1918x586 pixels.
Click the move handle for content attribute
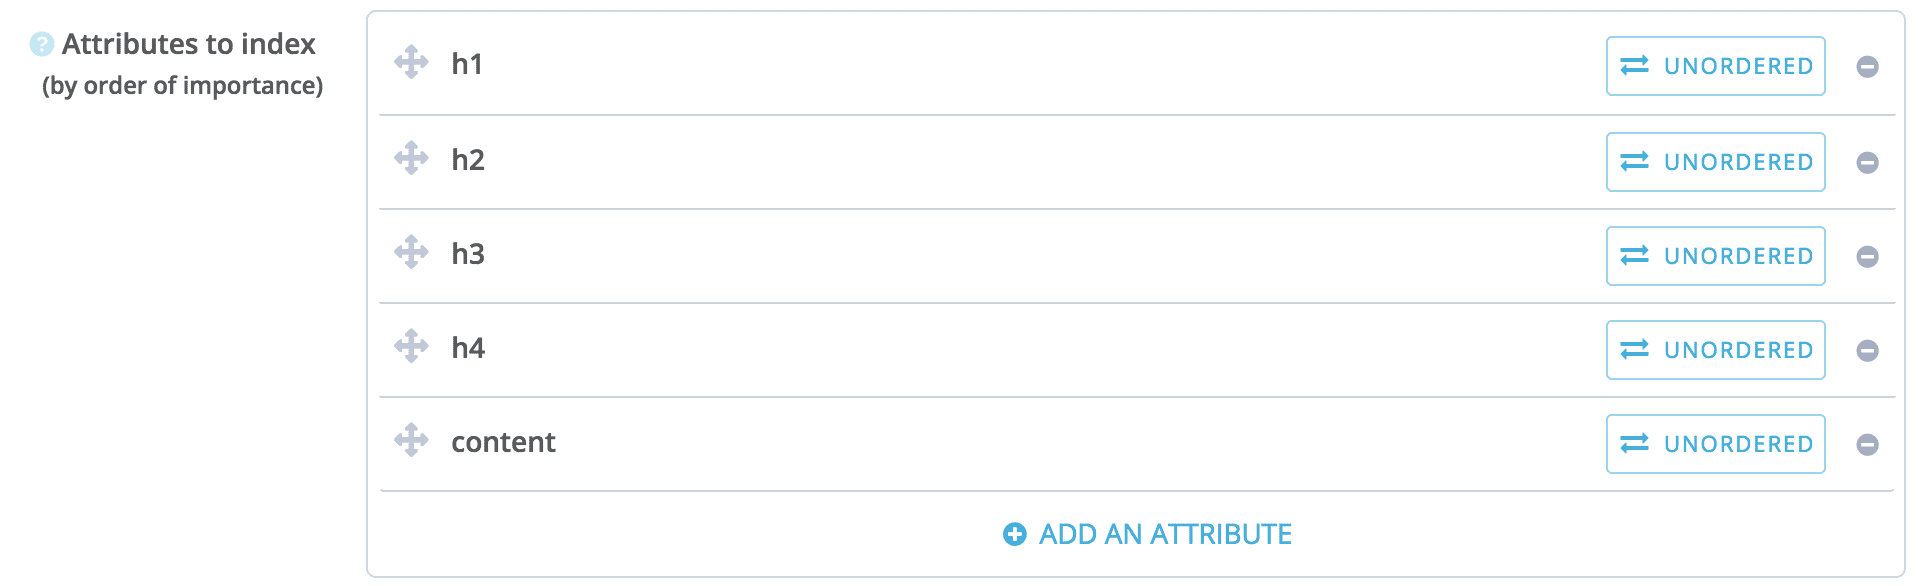coord(411,440)
